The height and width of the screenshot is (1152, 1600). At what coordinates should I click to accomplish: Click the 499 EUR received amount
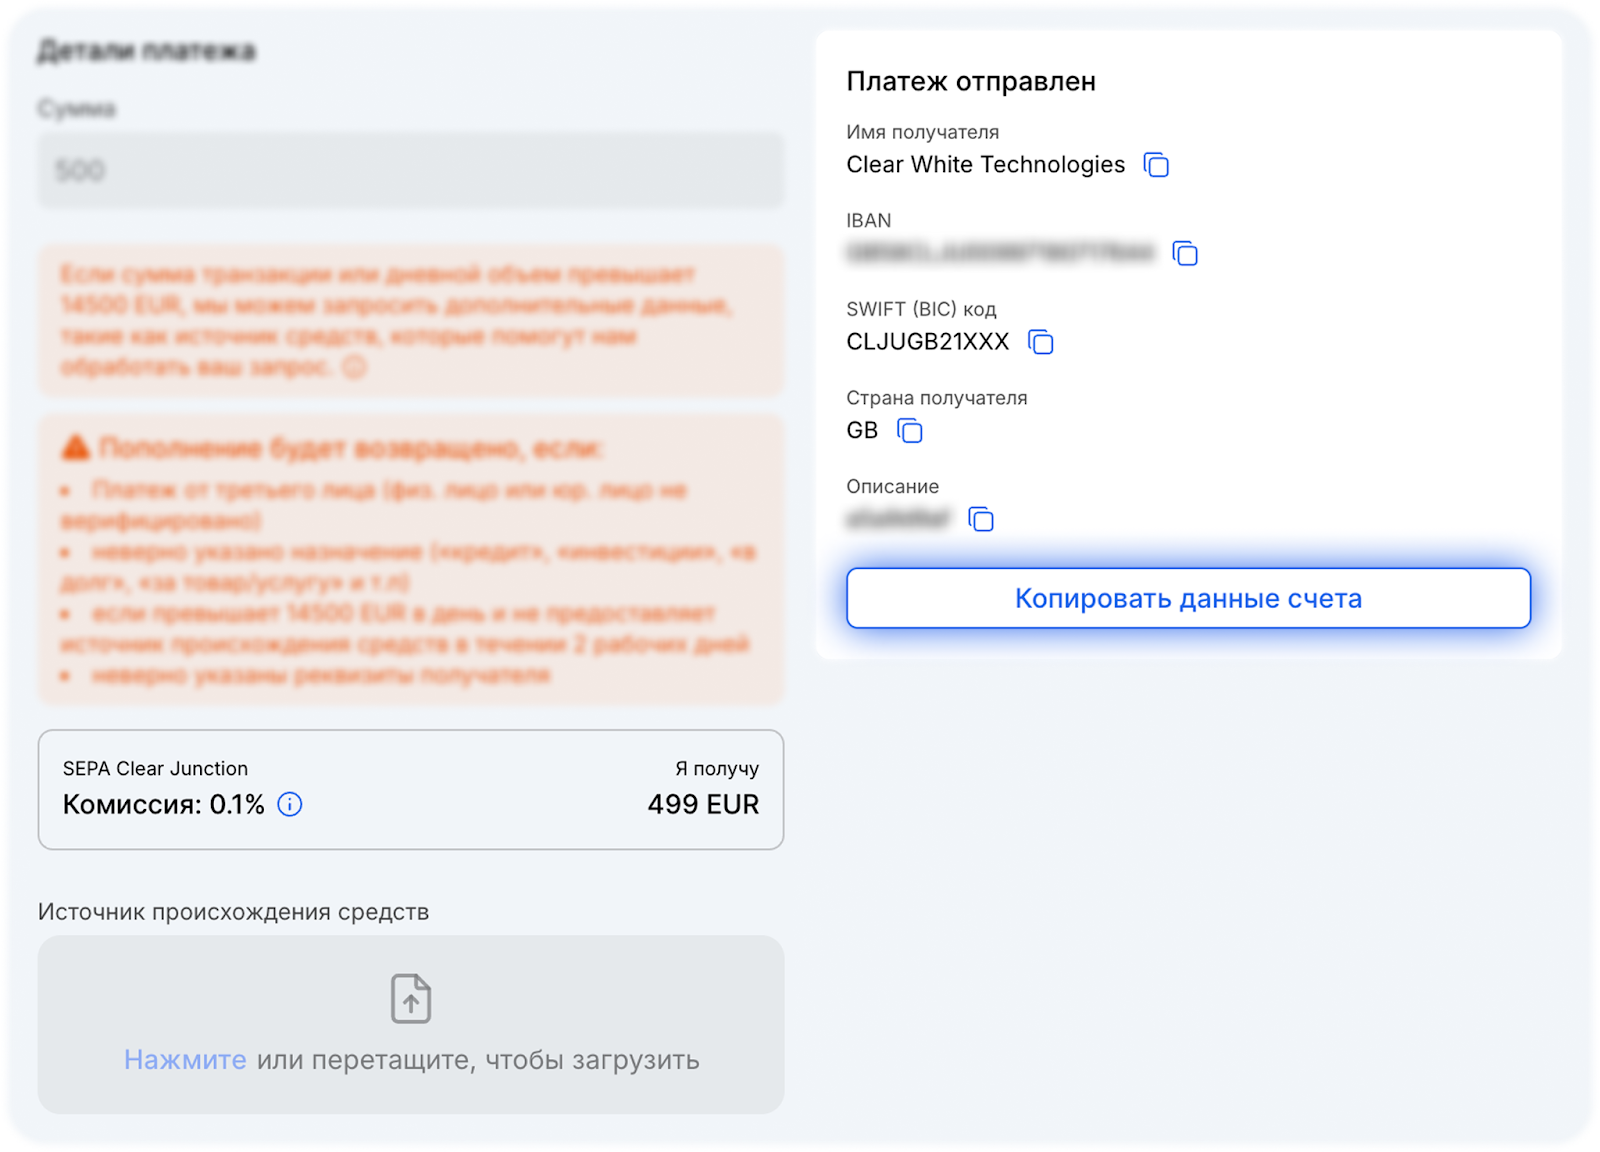point(703,804)
